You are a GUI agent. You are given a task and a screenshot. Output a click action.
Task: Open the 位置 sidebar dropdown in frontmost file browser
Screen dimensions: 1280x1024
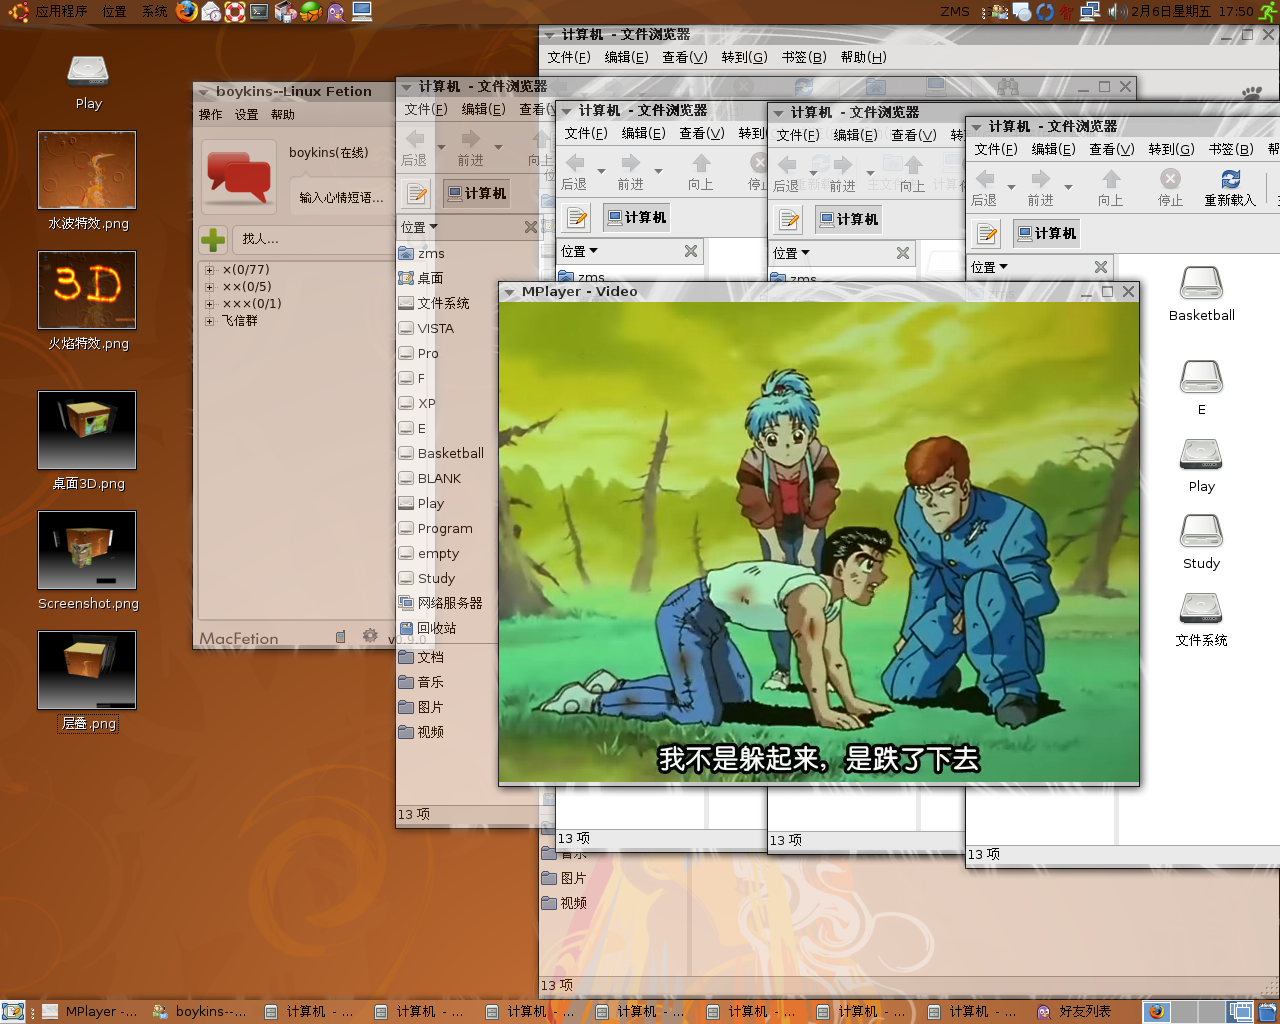coord(990,267)
